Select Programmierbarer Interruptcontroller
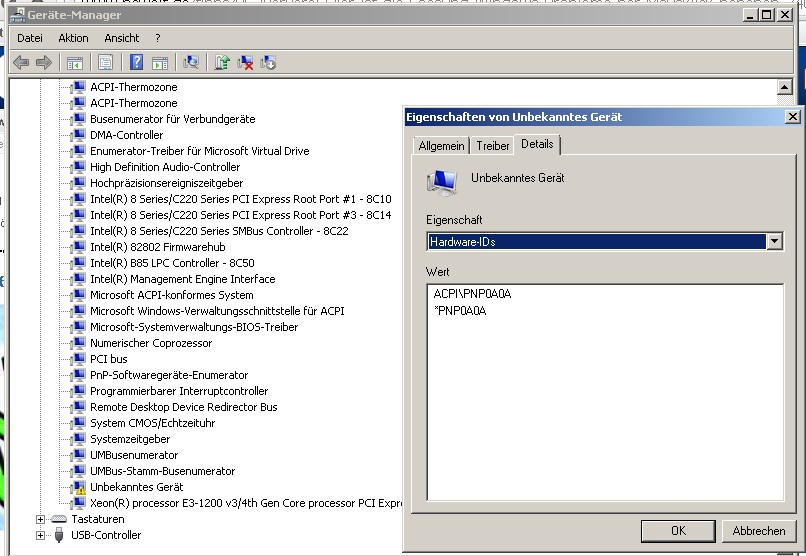This screenshot has height=556, width=806. [x=179, y=391]
